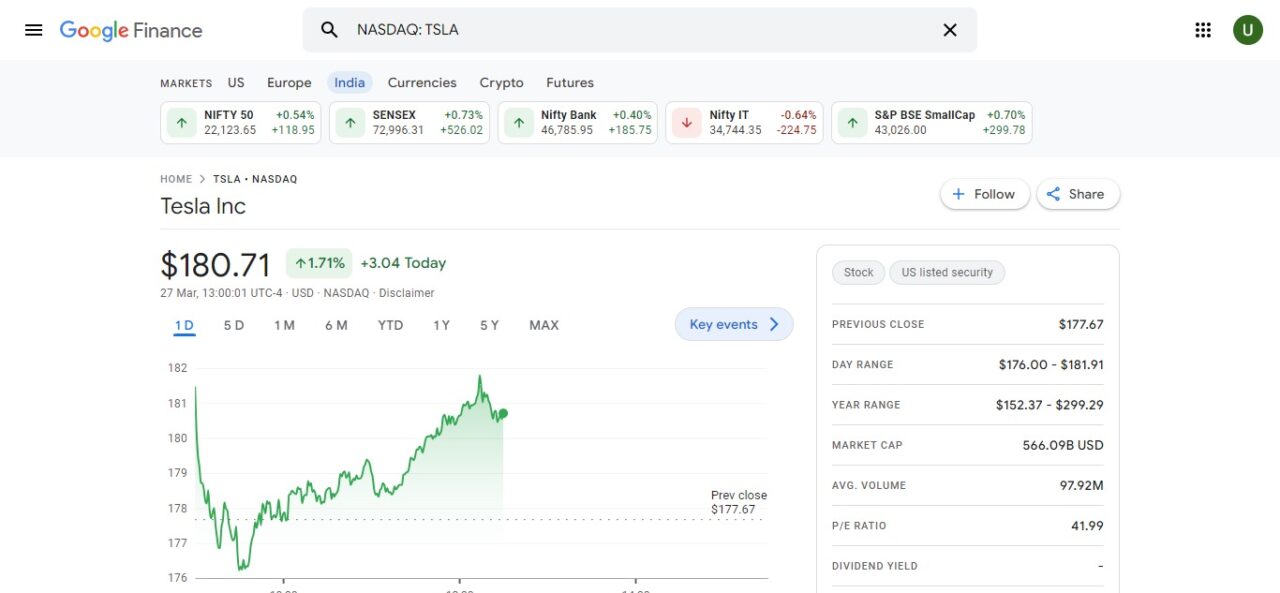The width and height of the screenshot is (1280, 593).
Task: Click the MARKET CAP label
Action: click(x=866, y=445)
